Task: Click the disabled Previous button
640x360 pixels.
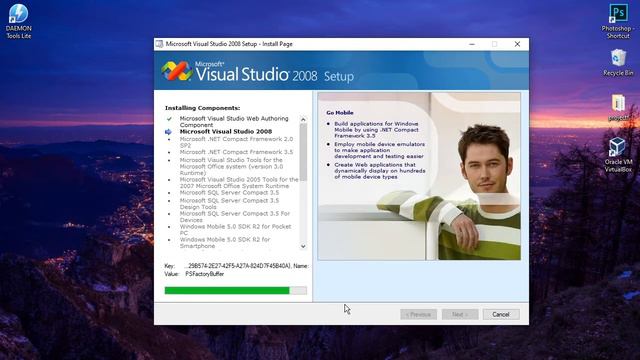Action: pos(418,314)
